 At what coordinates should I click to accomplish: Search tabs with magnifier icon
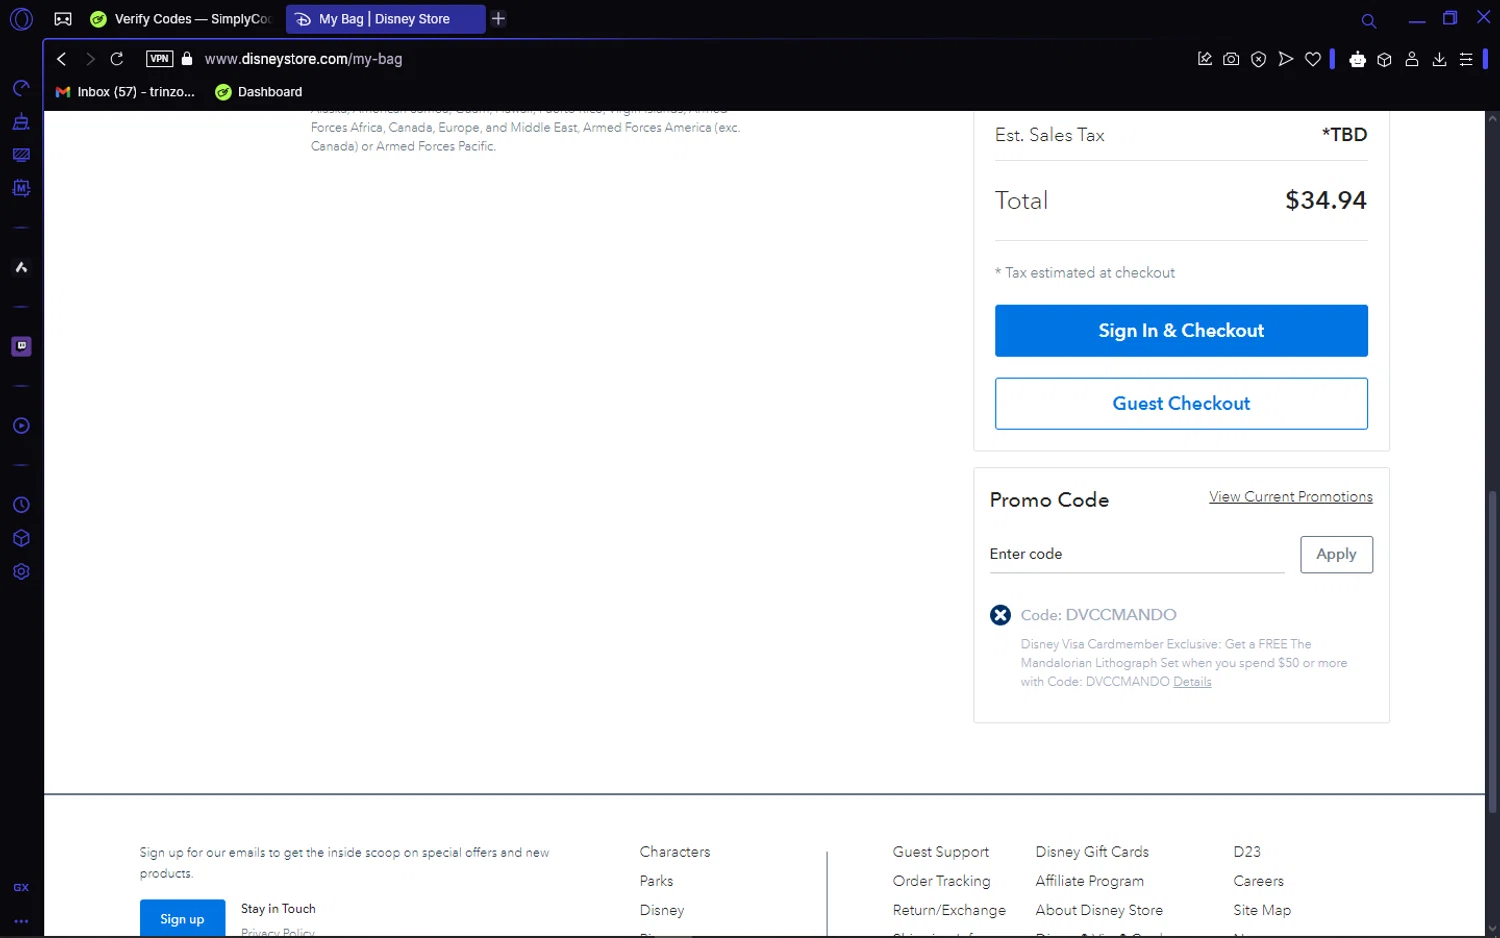1369,20
